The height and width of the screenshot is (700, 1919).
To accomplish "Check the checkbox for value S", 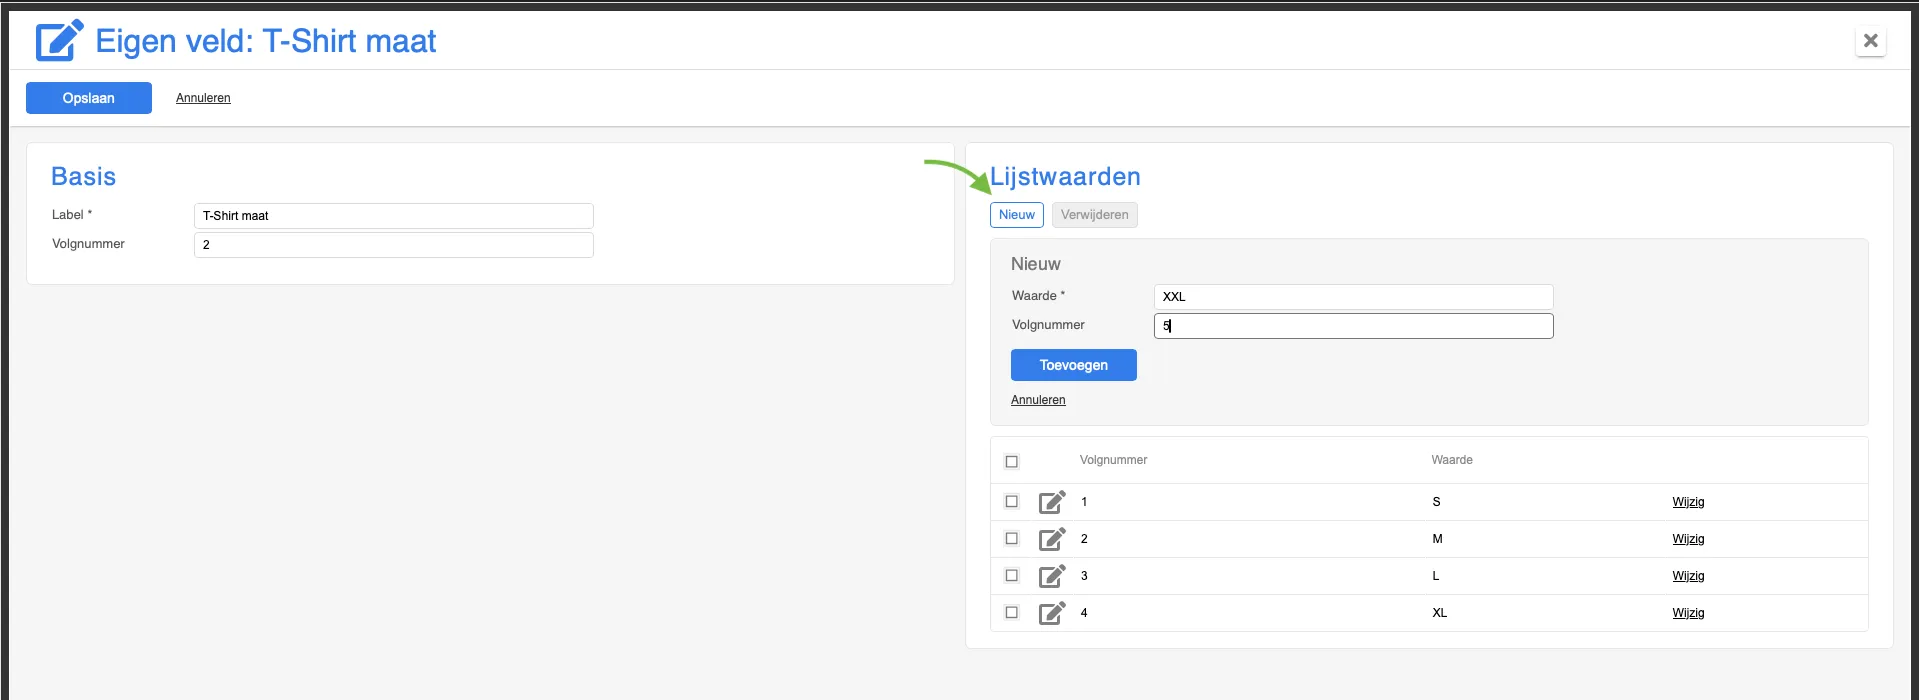I will [x=1011, y=501].
